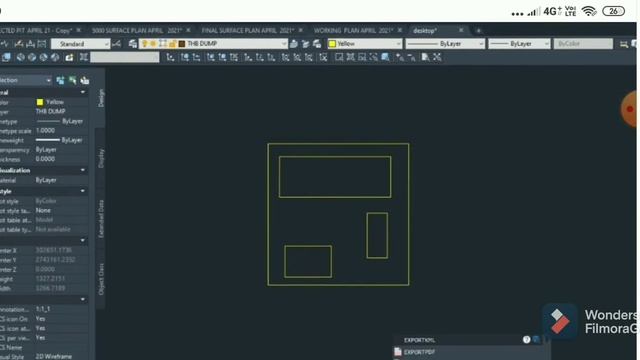Switch to the WORKING PLAN APRIL 2021 tab
The image size is (640, 360).
click(353, 31)
